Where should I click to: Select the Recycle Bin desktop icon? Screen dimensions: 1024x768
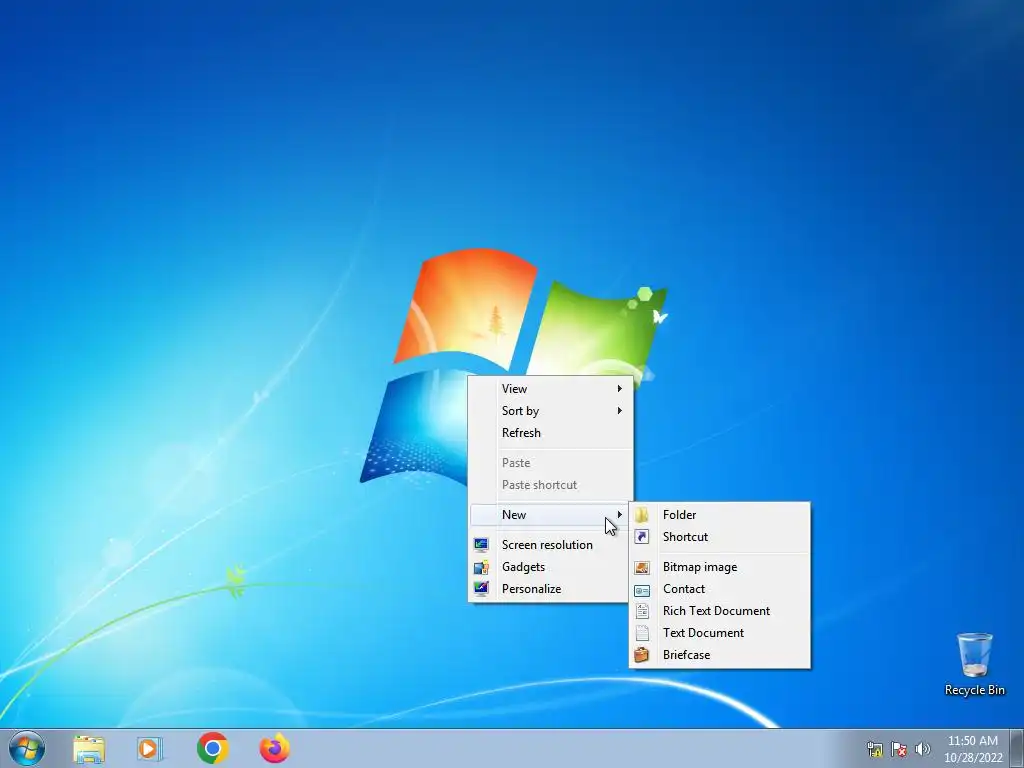tap(974, 663)
